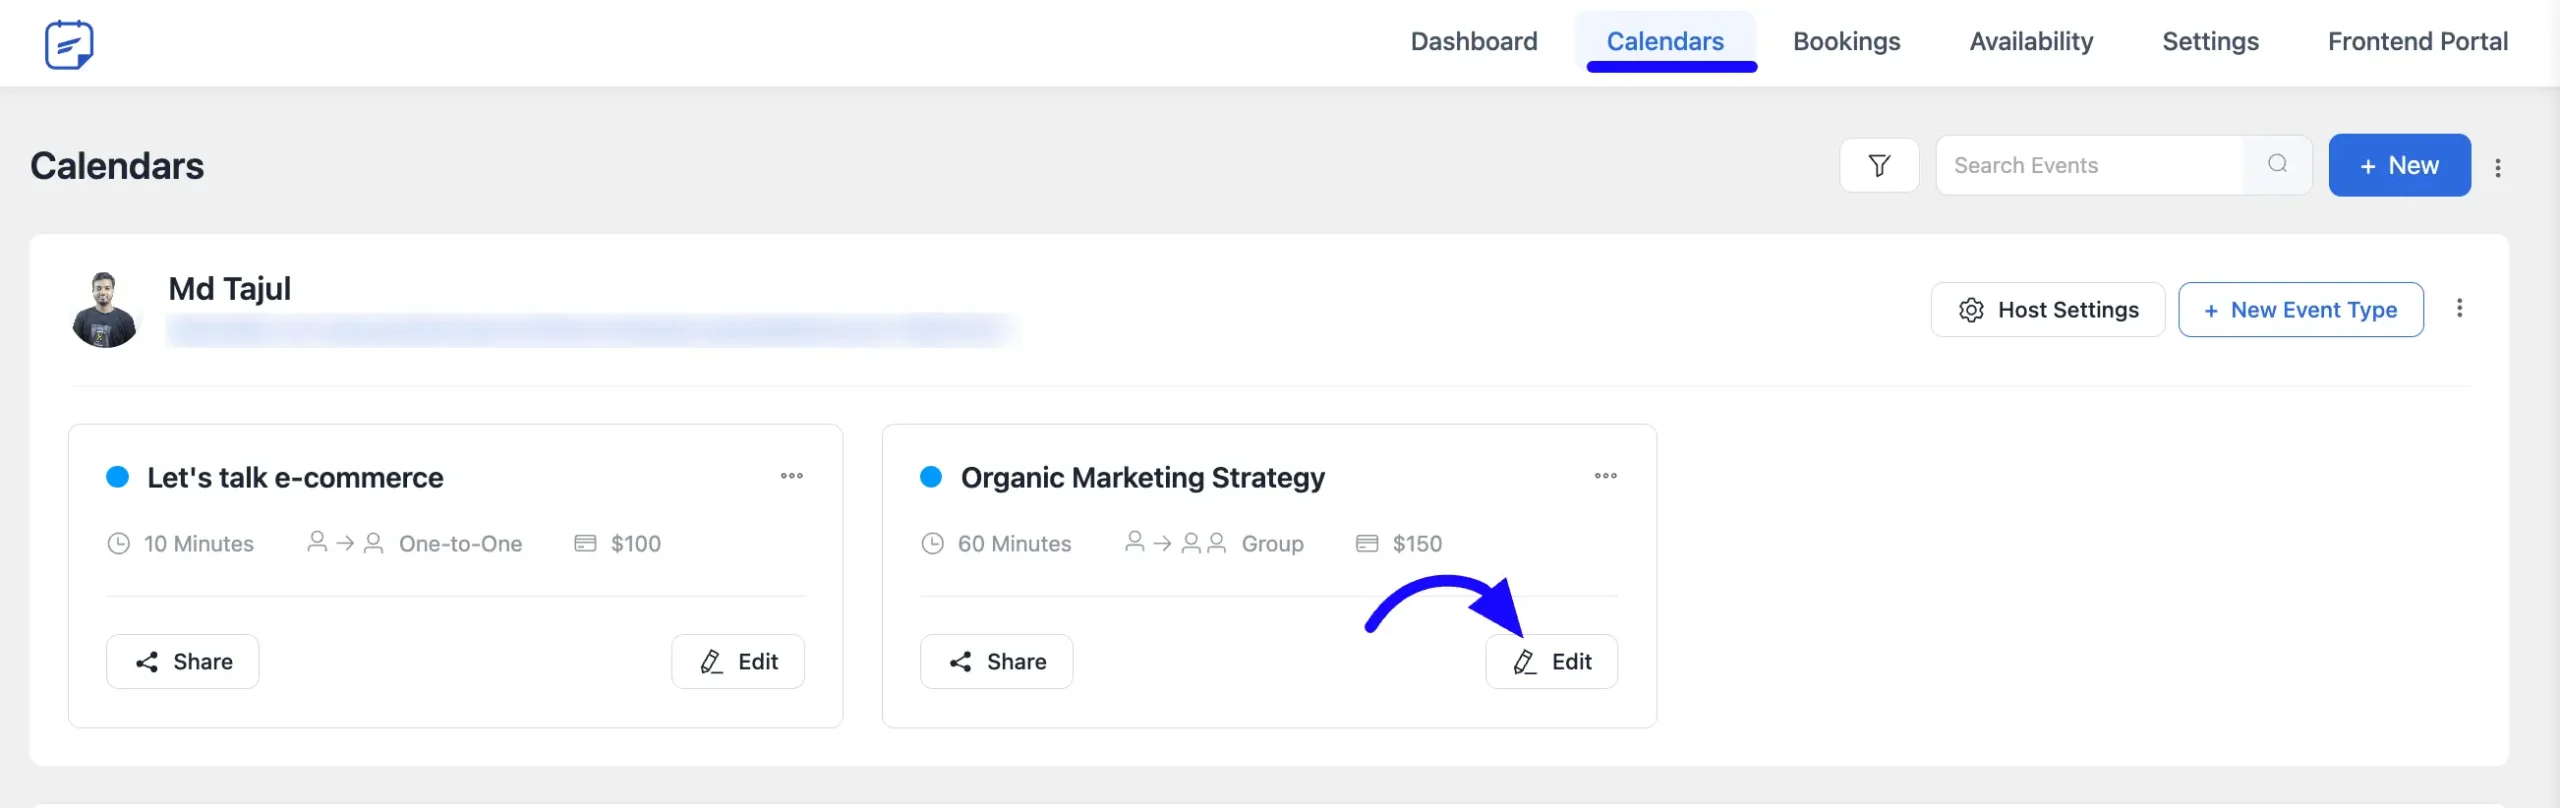Open the page-level vertical dots menu
The height and width of the screenshot is (808, 2560).
2497,167
